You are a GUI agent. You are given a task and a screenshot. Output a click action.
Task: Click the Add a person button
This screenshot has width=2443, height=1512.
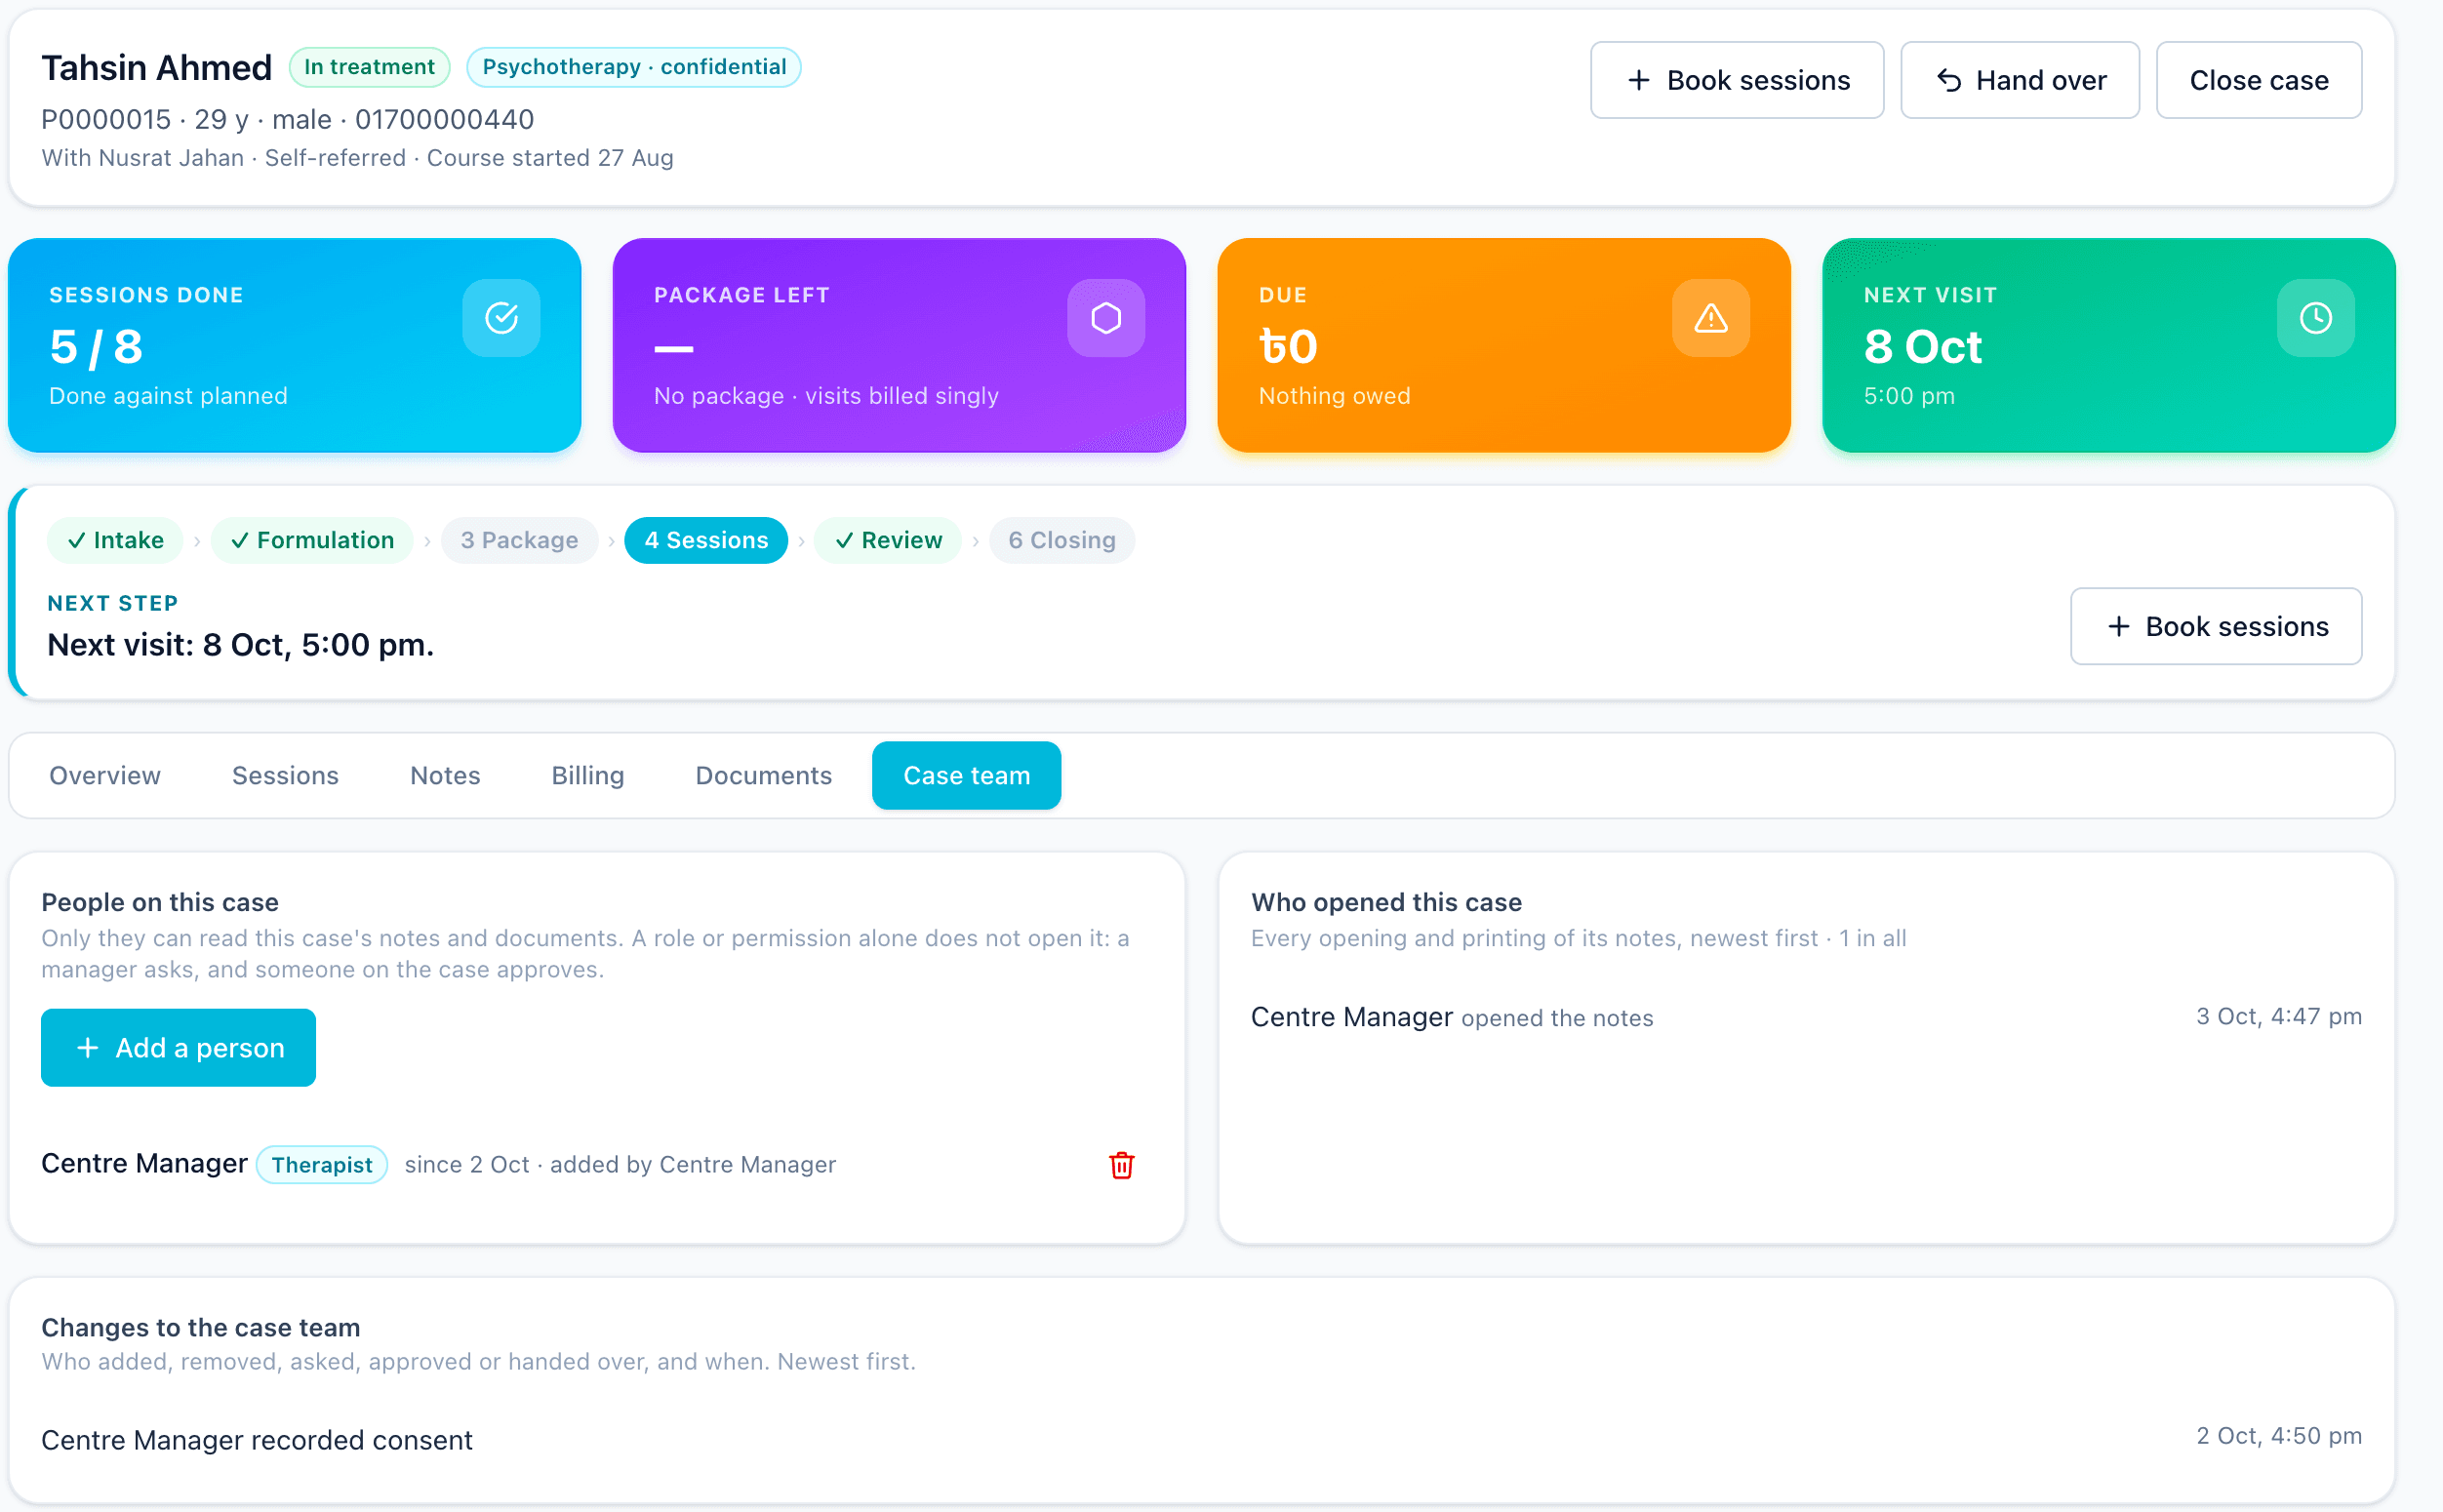pyautogui.click(x=178, y=1048)
